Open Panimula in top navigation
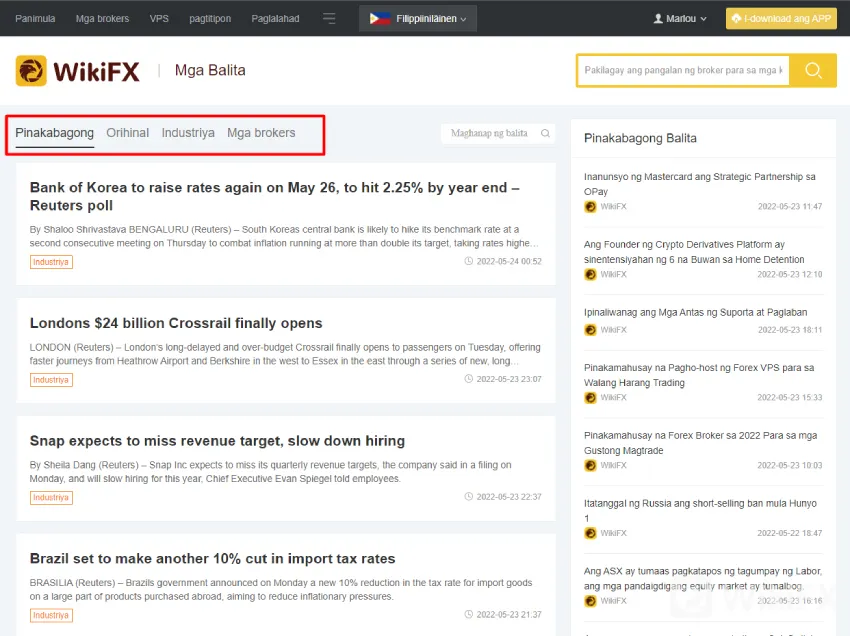The width and height of the screenshot is (850, 636). tap(35, 18)
